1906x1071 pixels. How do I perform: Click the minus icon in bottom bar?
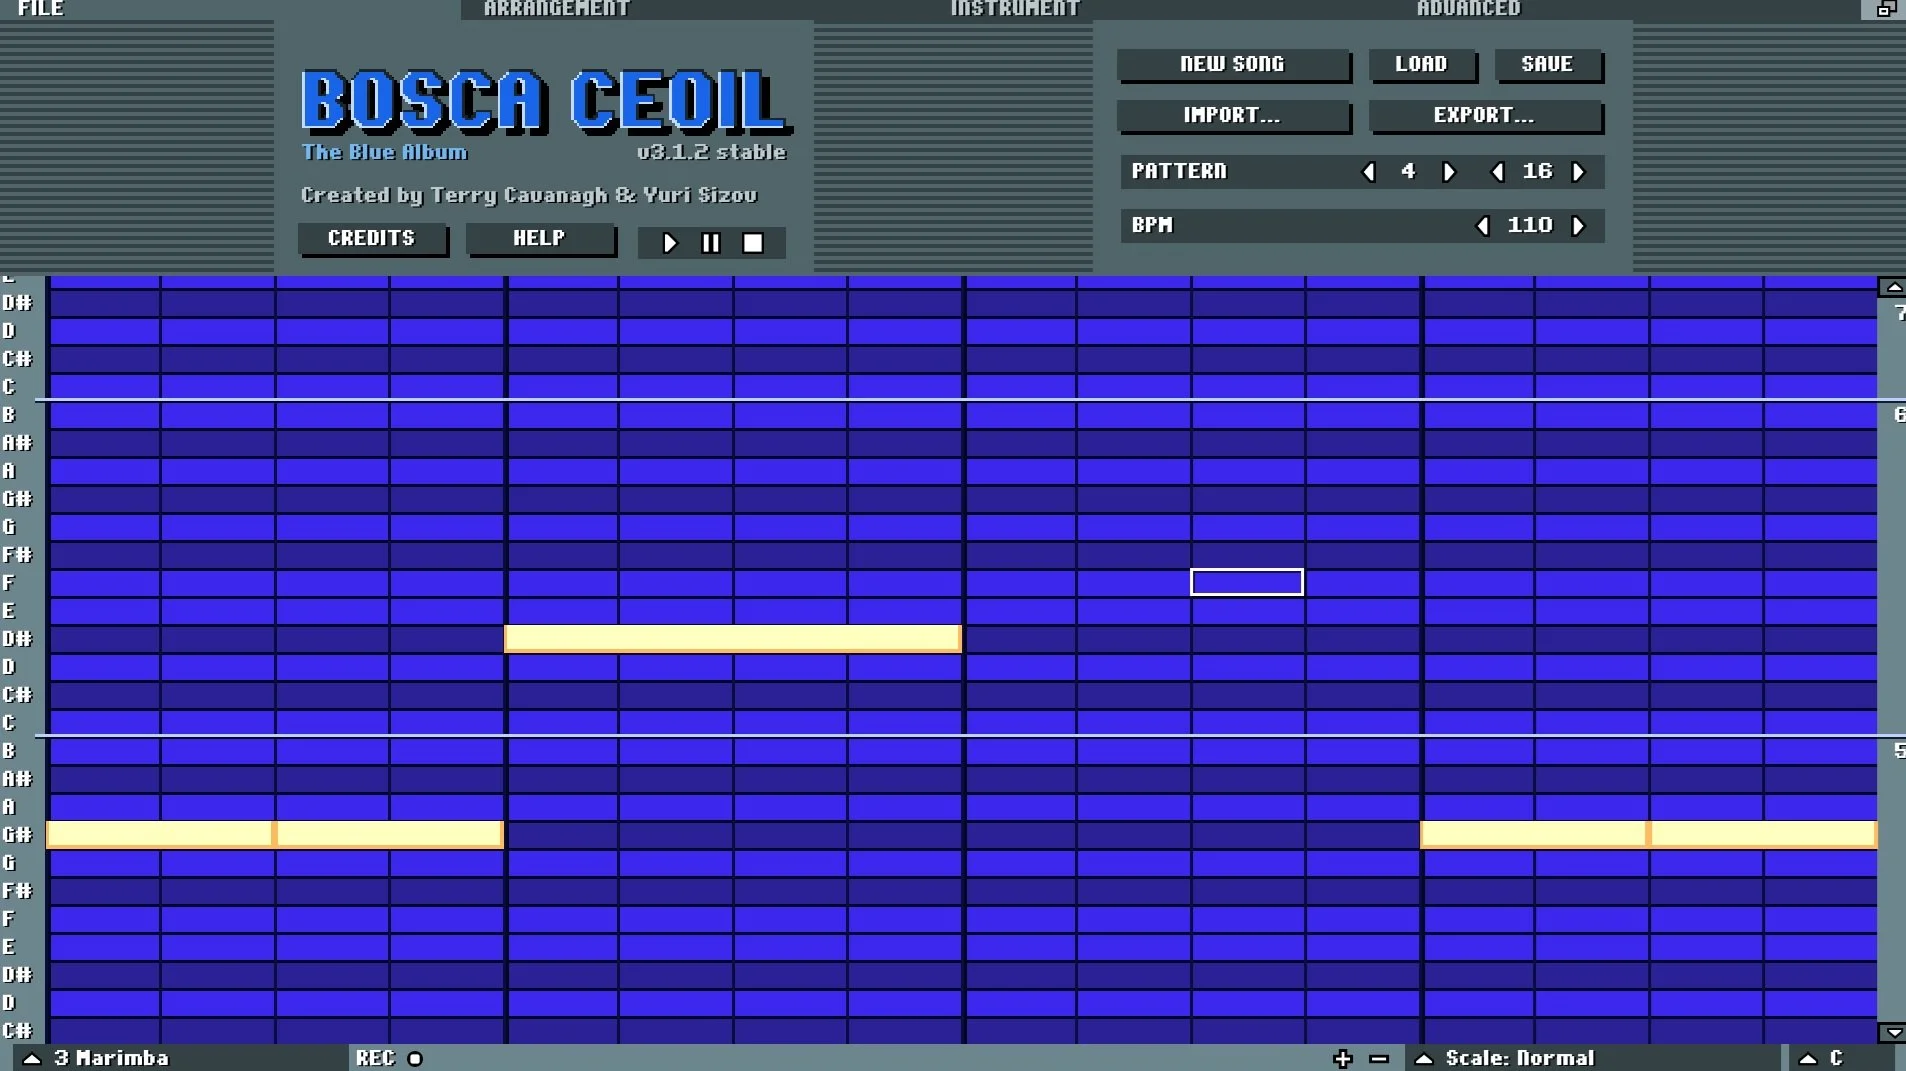pyautogui.click(x=1379, y=1058)
